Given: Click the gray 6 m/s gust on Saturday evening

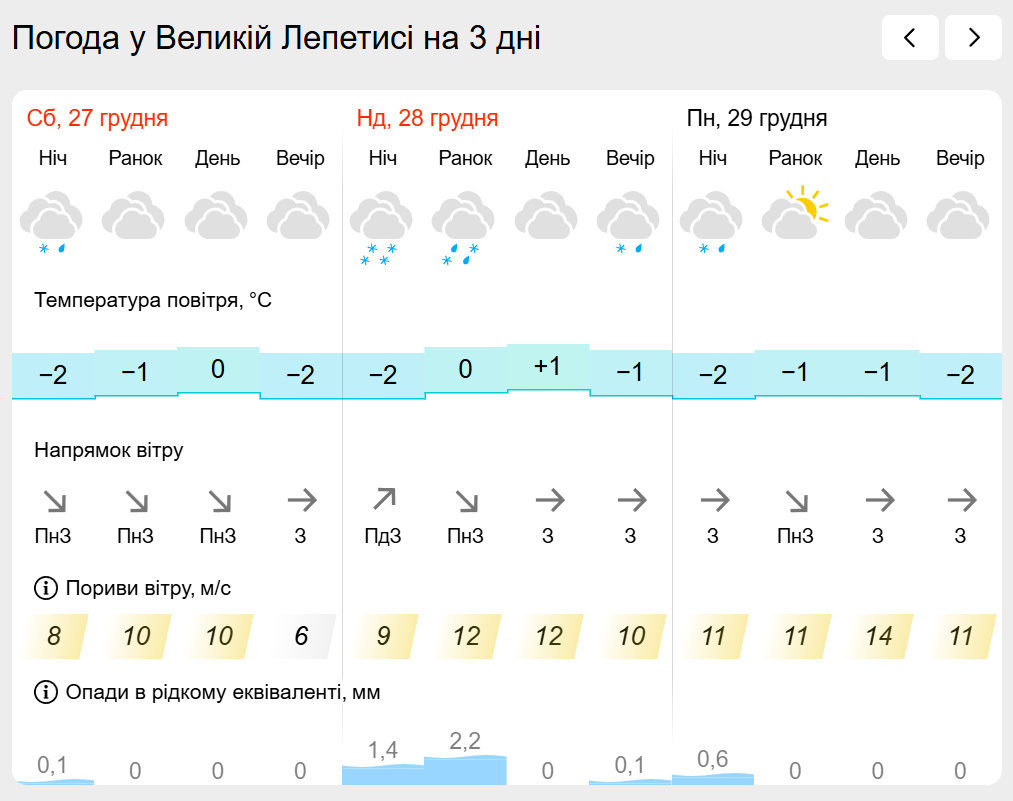Looking at the screenshot, I should (301, 636).
